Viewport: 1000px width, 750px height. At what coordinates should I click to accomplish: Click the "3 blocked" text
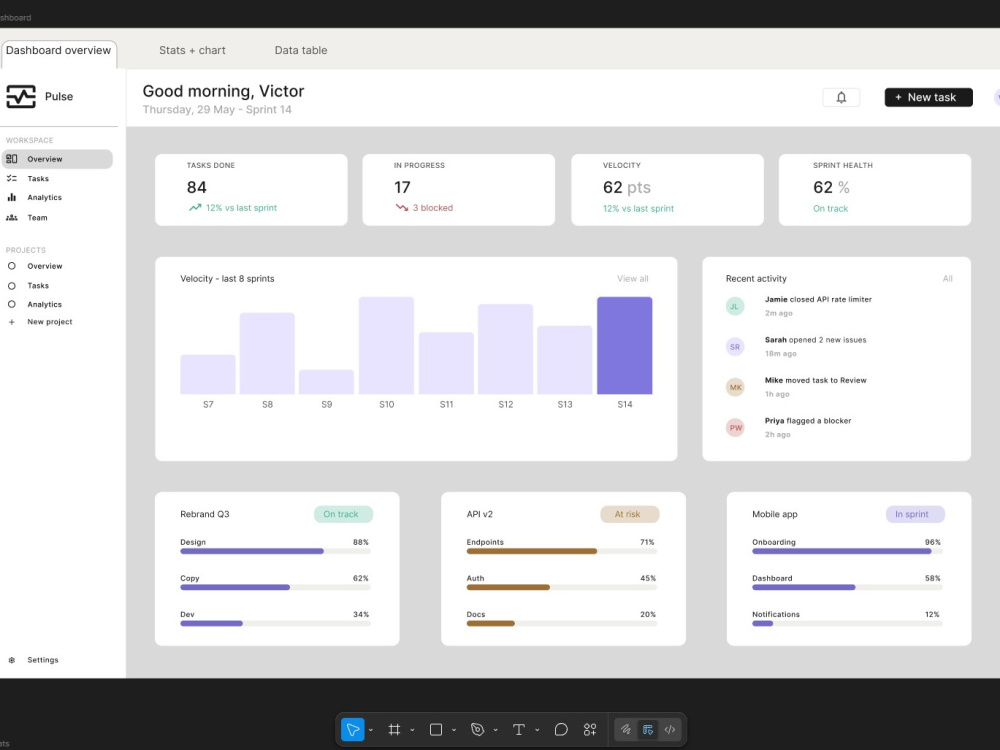[x=432, y=208]
